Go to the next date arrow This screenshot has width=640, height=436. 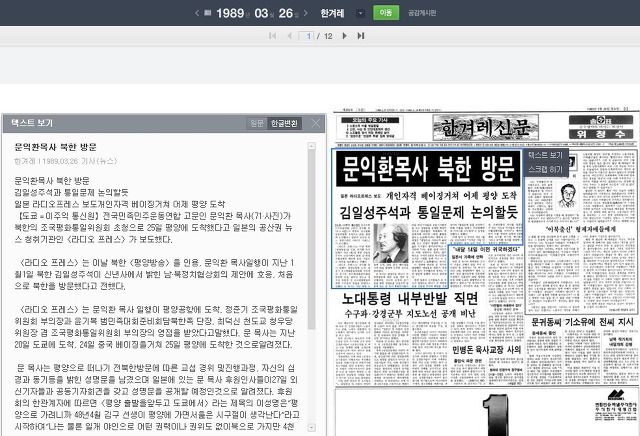coord(306,13)
